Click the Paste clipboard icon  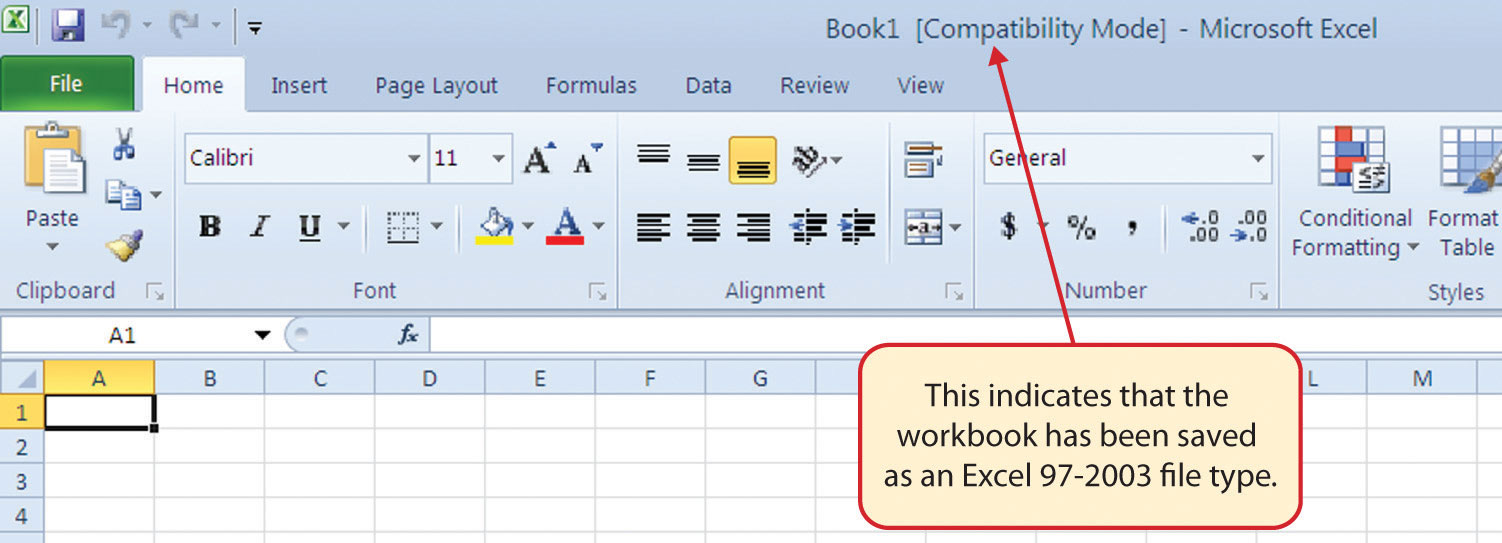pos(53,159)
